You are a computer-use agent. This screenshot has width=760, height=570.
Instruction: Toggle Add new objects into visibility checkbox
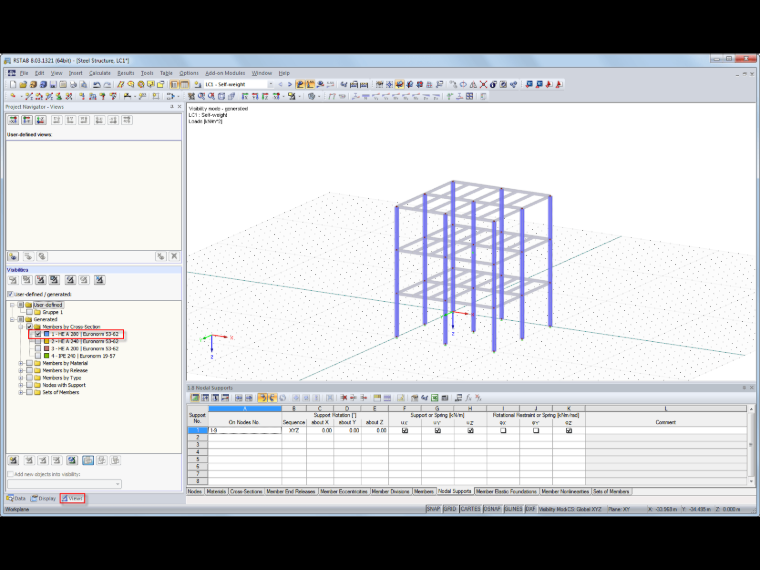tap(10, 474)
